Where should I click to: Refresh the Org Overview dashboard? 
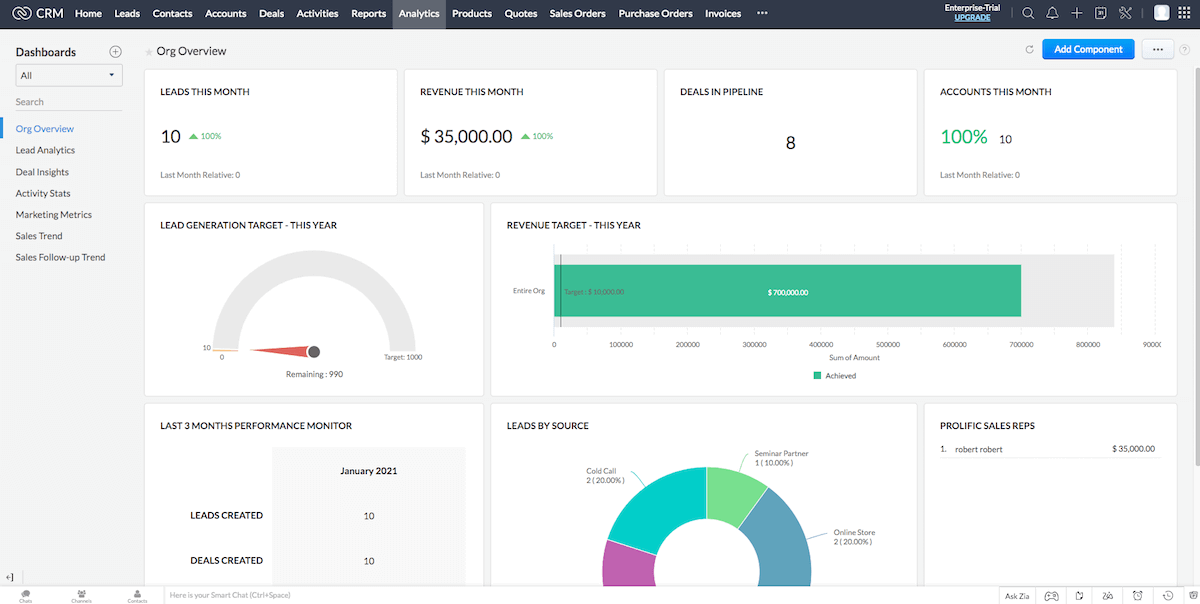coord(1029,48)
